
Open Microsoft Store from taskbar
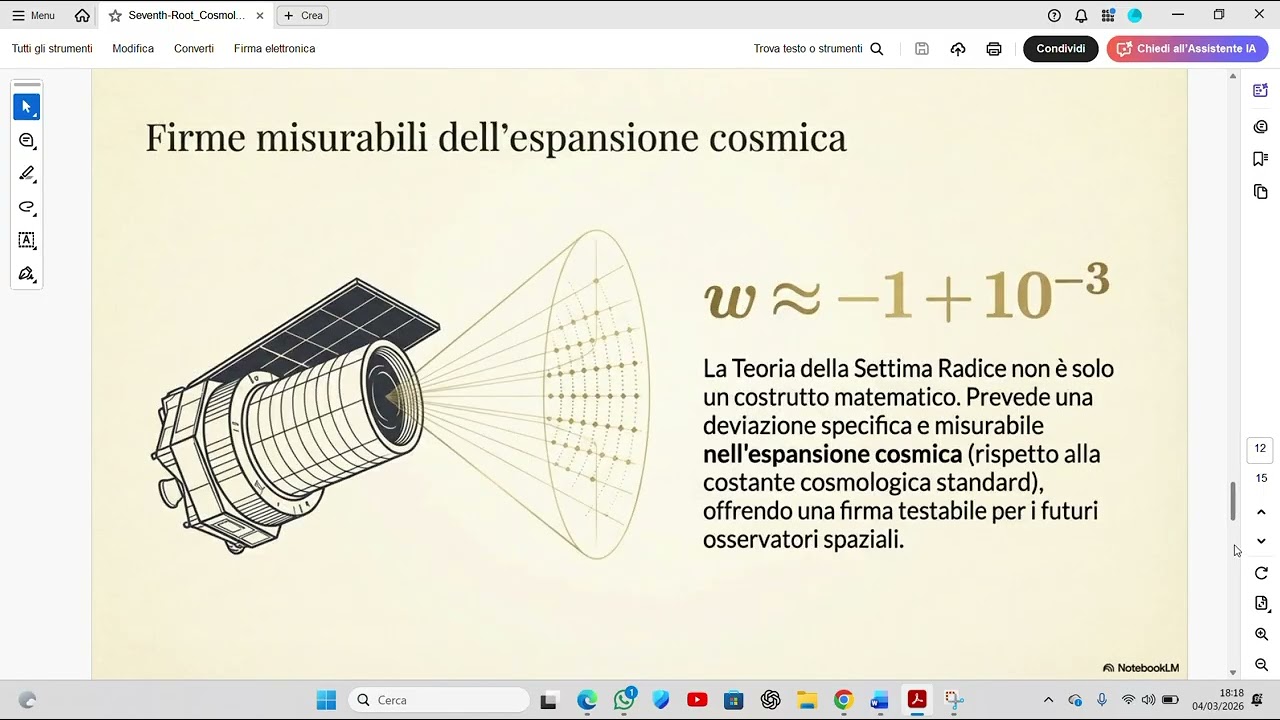(734, 700)
